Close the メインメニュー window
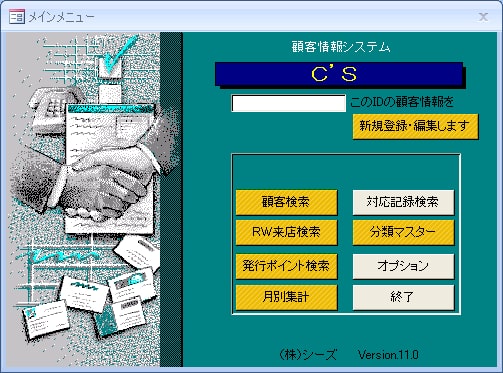The height and width of the screenshot is (373, 503). tap(483, 17)
